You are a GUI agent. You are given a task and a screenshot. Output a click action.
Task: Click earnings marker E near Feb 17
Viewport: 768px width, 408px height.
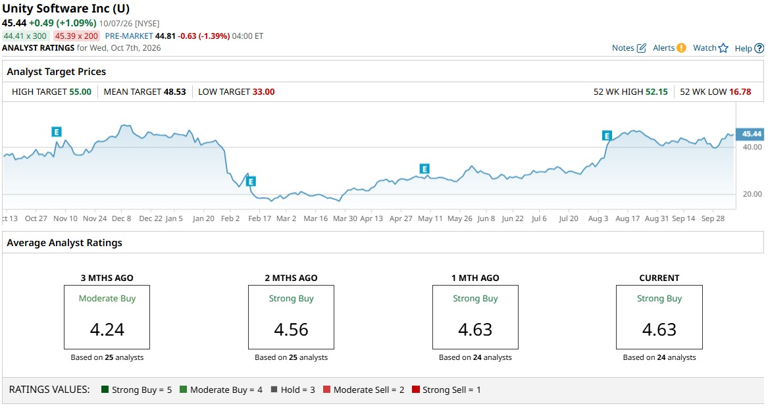251,182
